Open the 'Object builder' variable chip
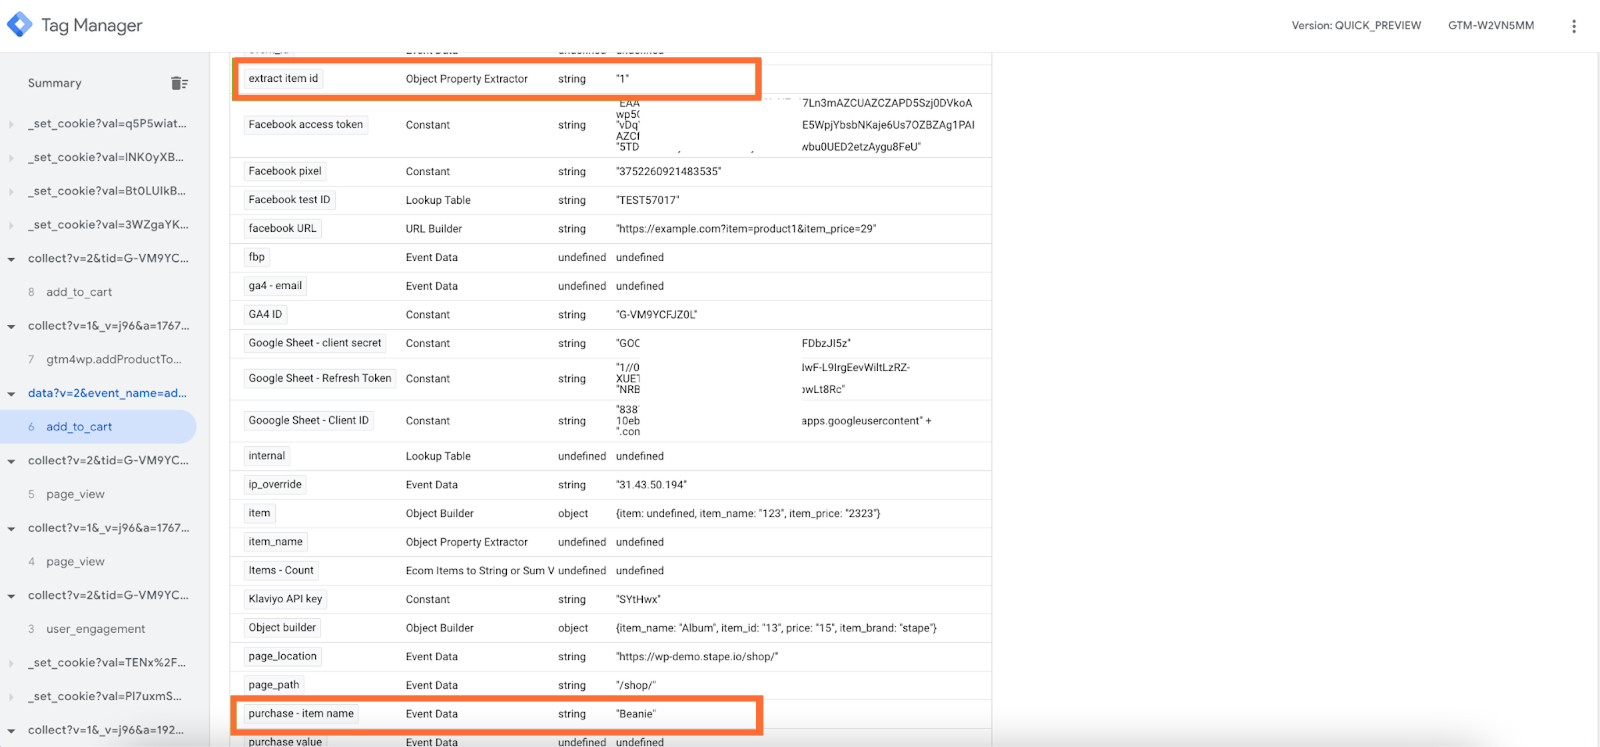The width and height of the screenshot is (1600, 747). point(282,628)
